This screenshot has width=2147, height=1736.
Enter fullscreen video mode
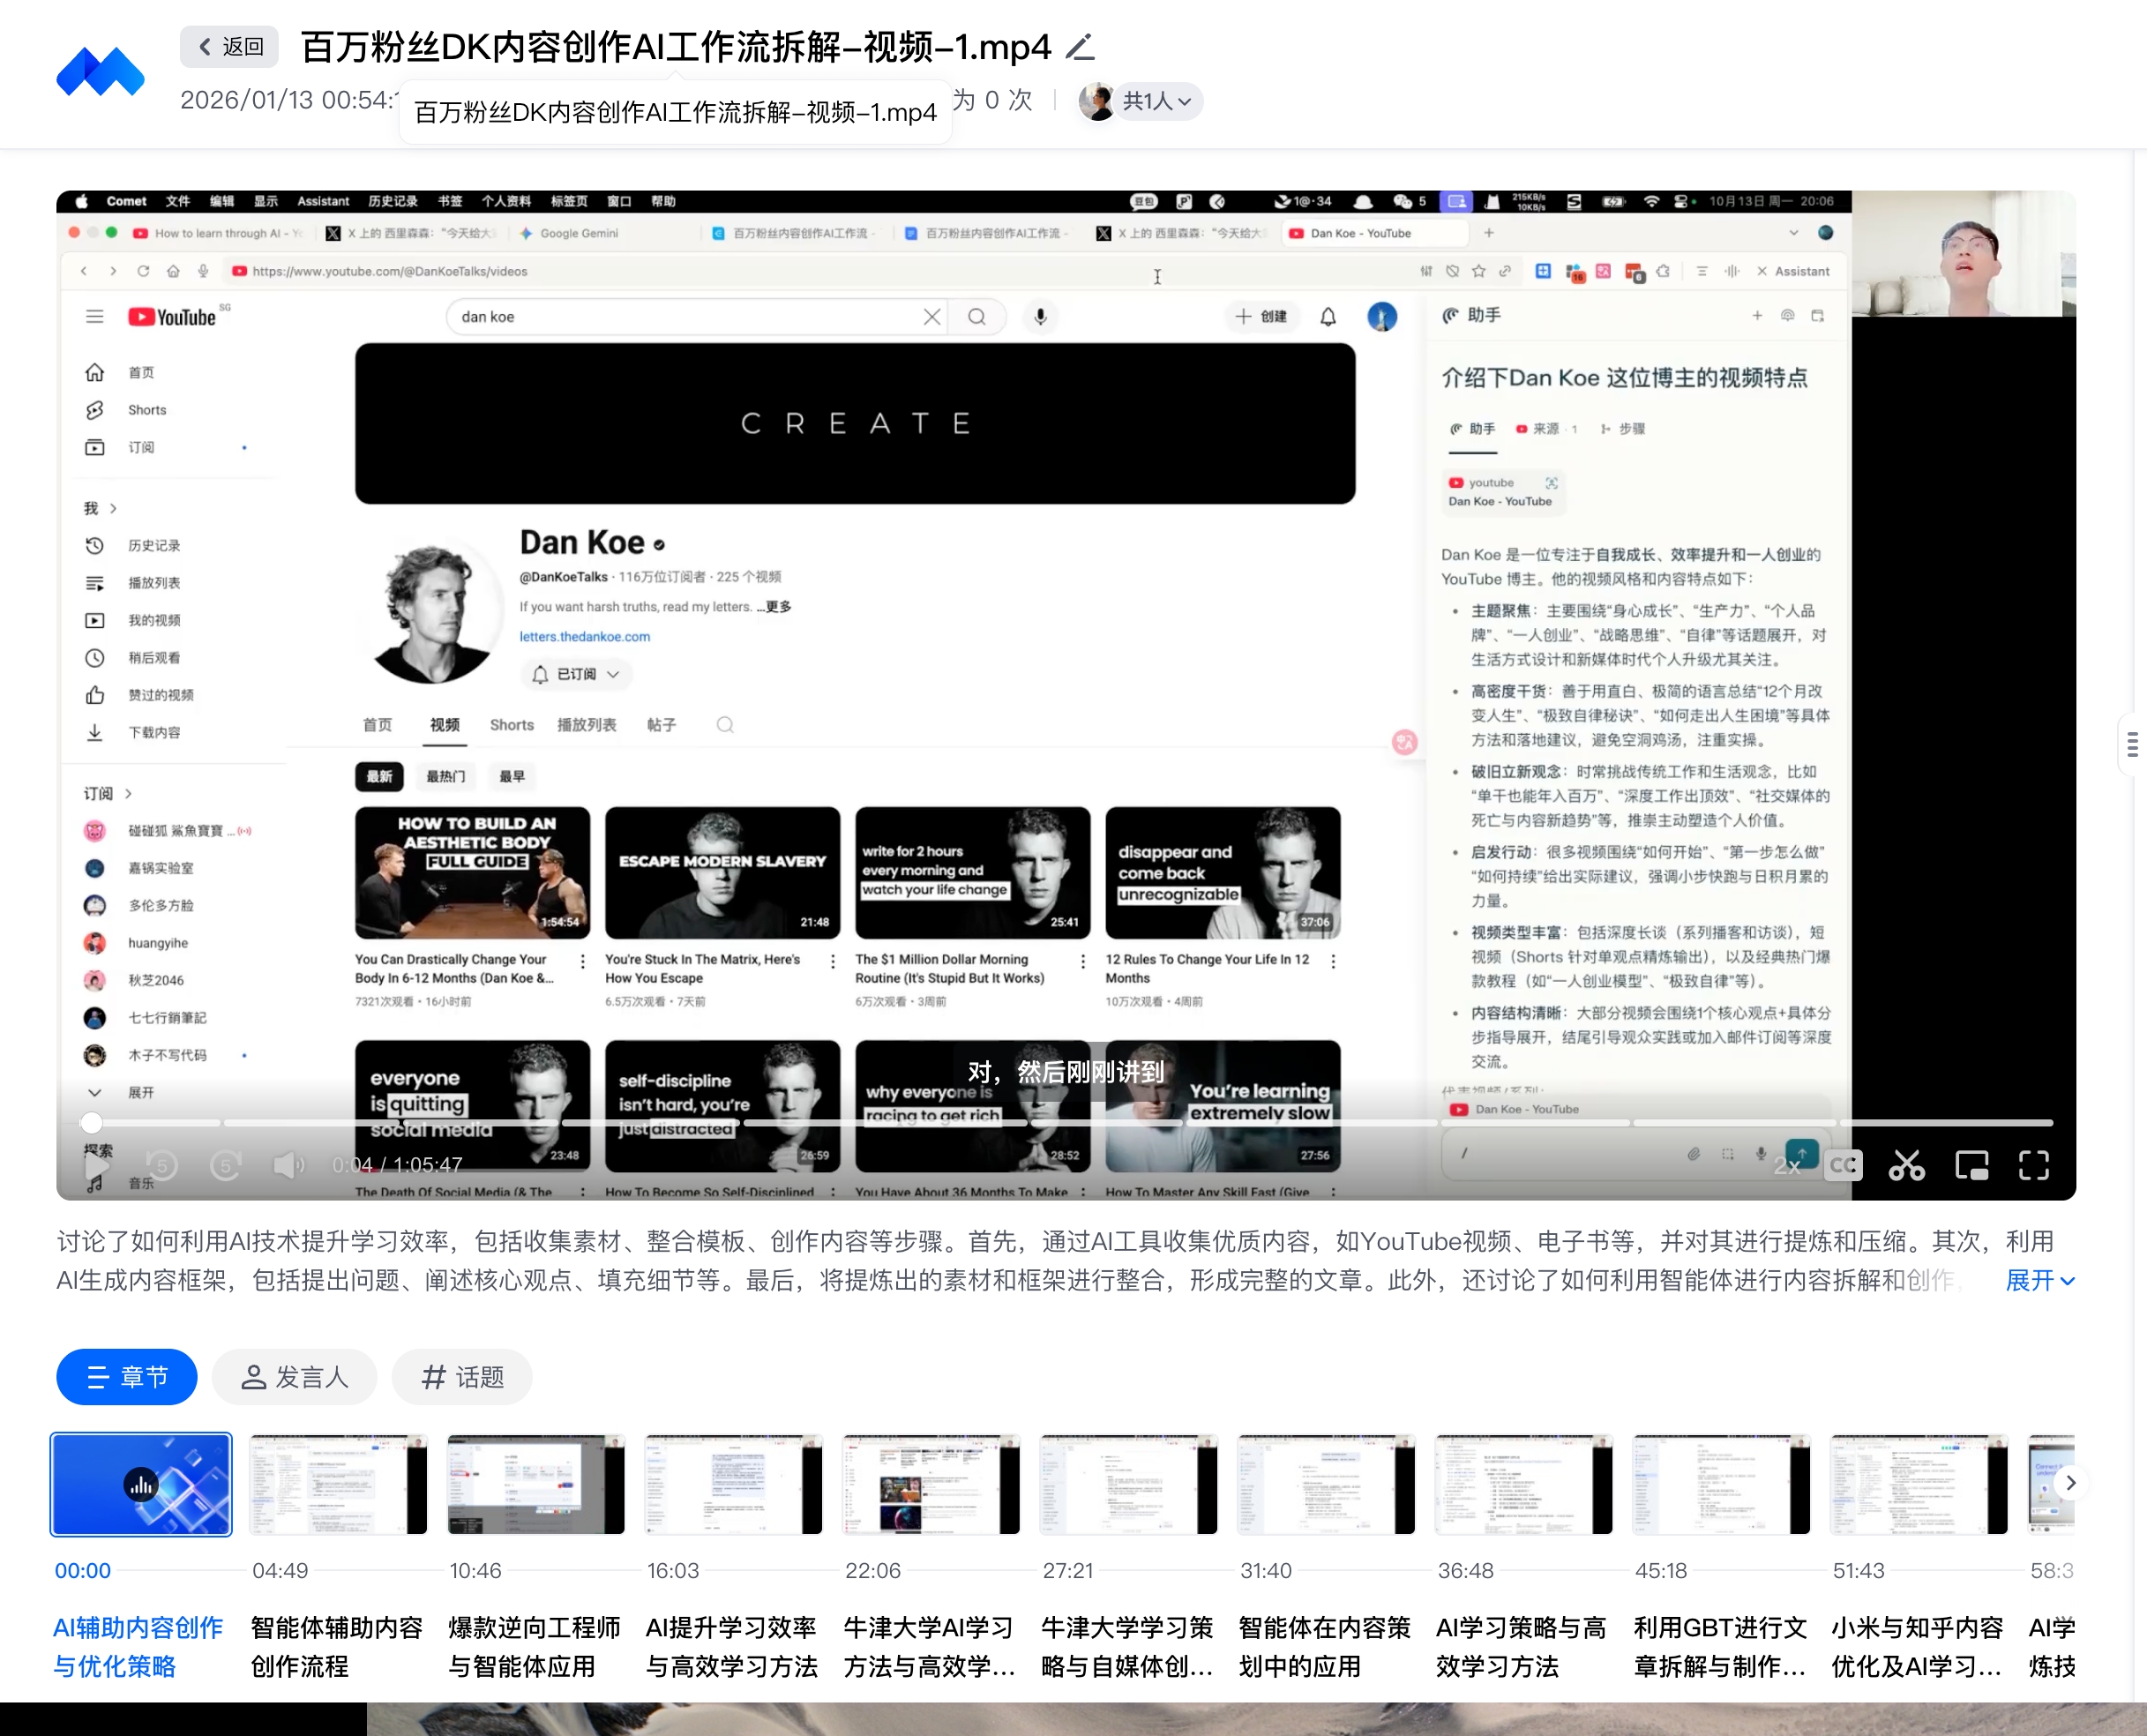(x=2033, y=1166)
